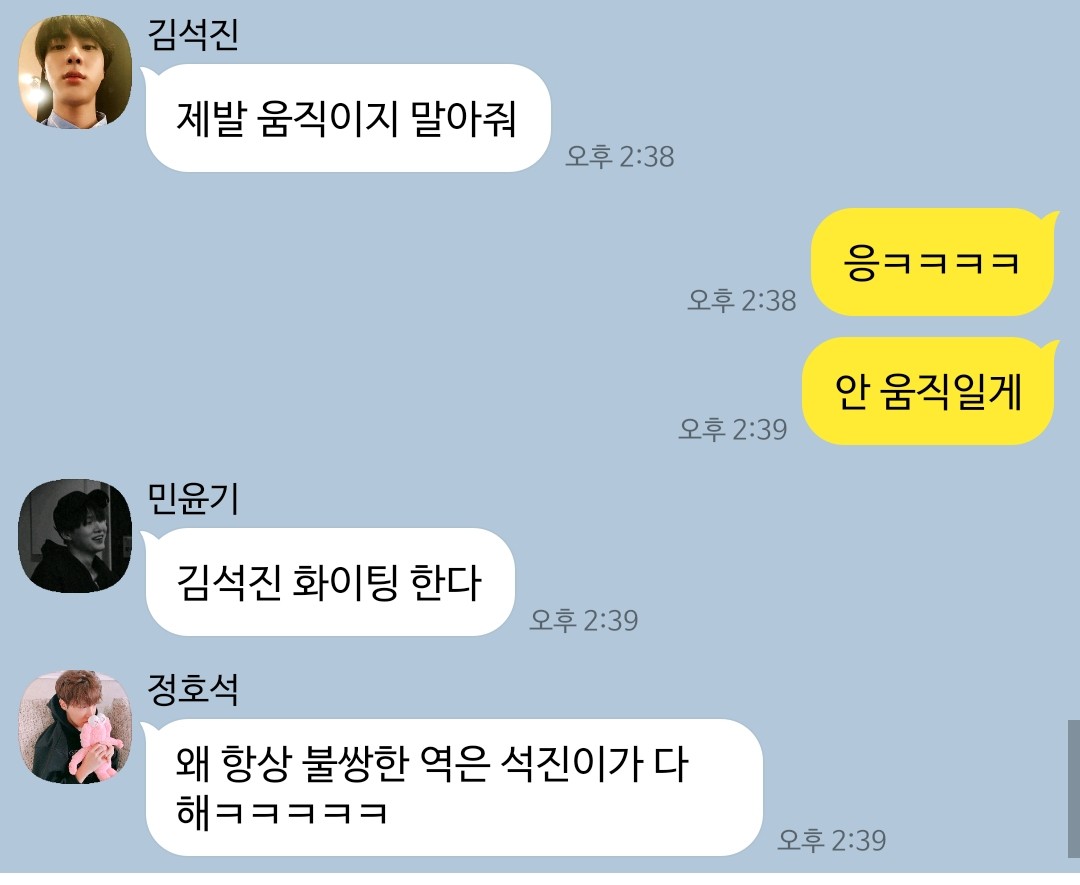Click the 오후 2:39 timestamp beside 민윤기's message

click(x=584, y=620)
